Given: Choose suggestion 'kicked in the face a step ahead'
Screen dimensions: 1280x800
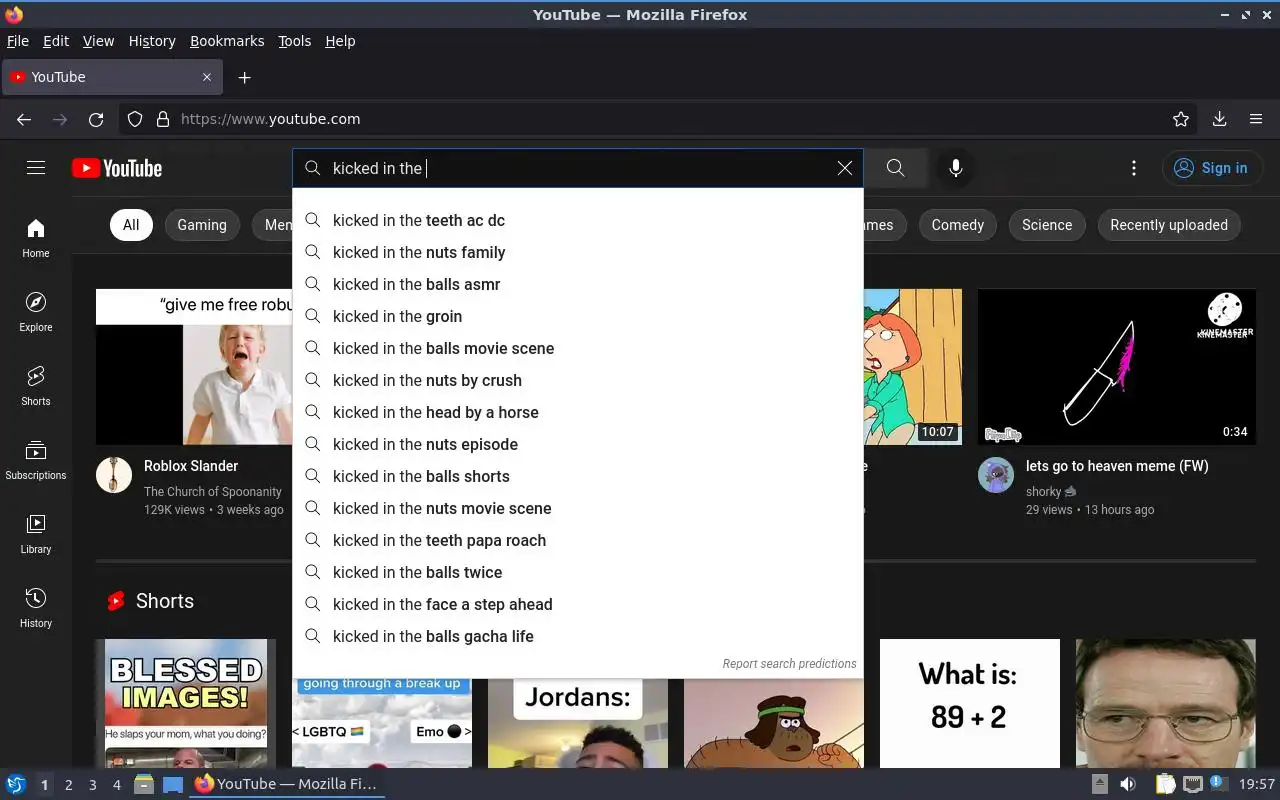Looking at the screenshot, I should pyautogui.click(x=578, y=604).
